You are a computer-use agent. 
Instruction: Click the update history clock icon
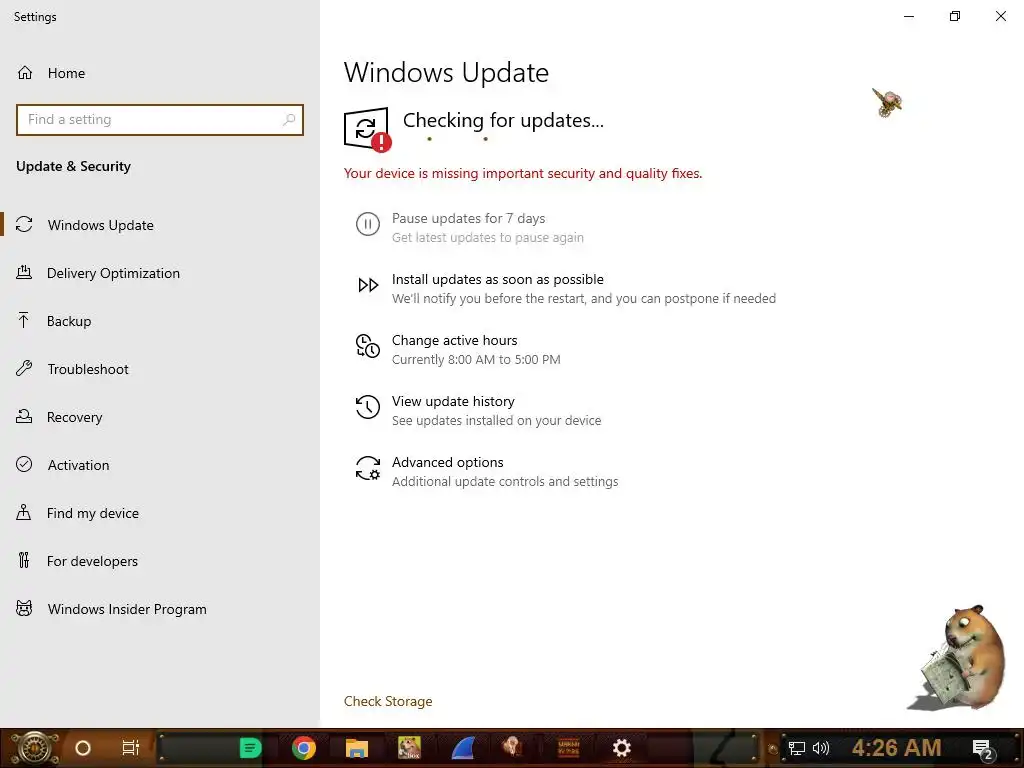tap(368, 407)
